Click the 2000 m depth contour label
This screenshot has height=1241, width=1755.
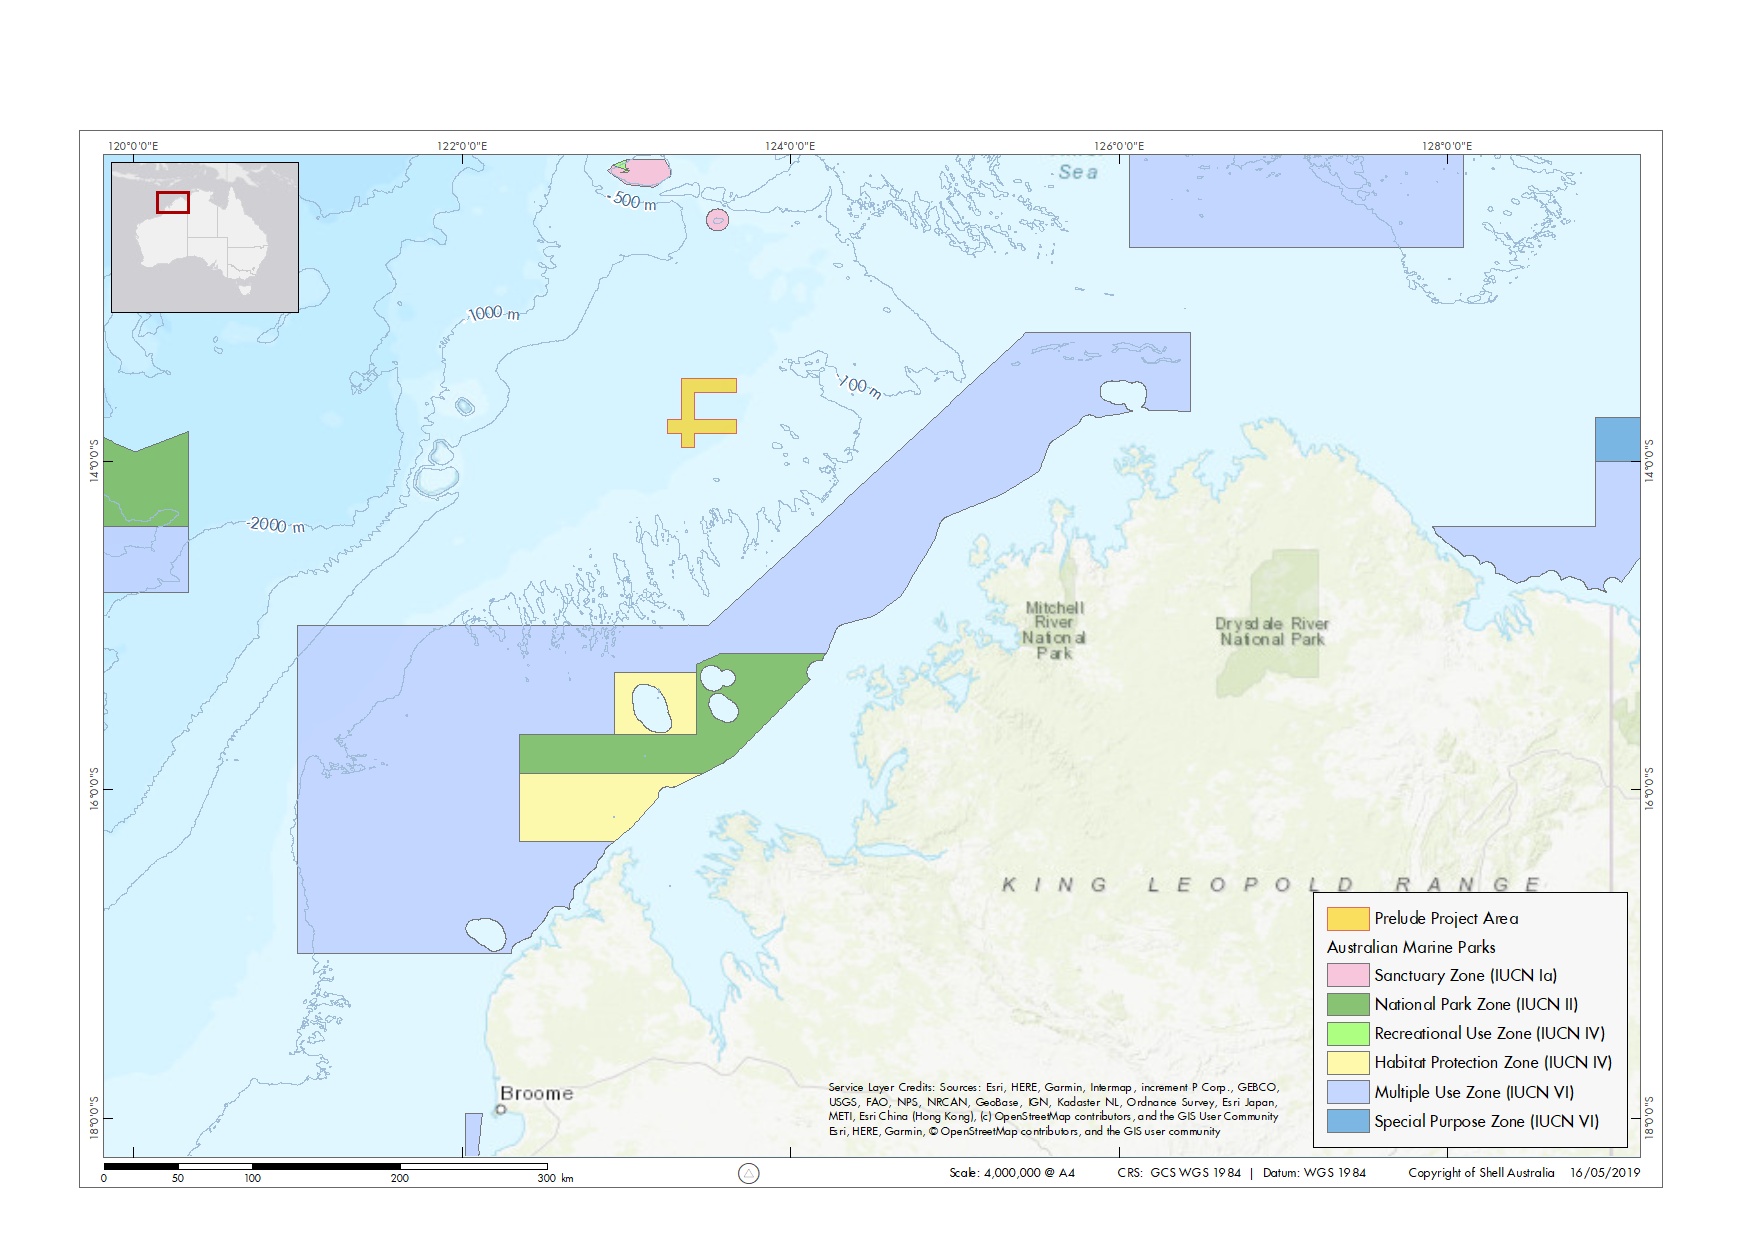276,525
